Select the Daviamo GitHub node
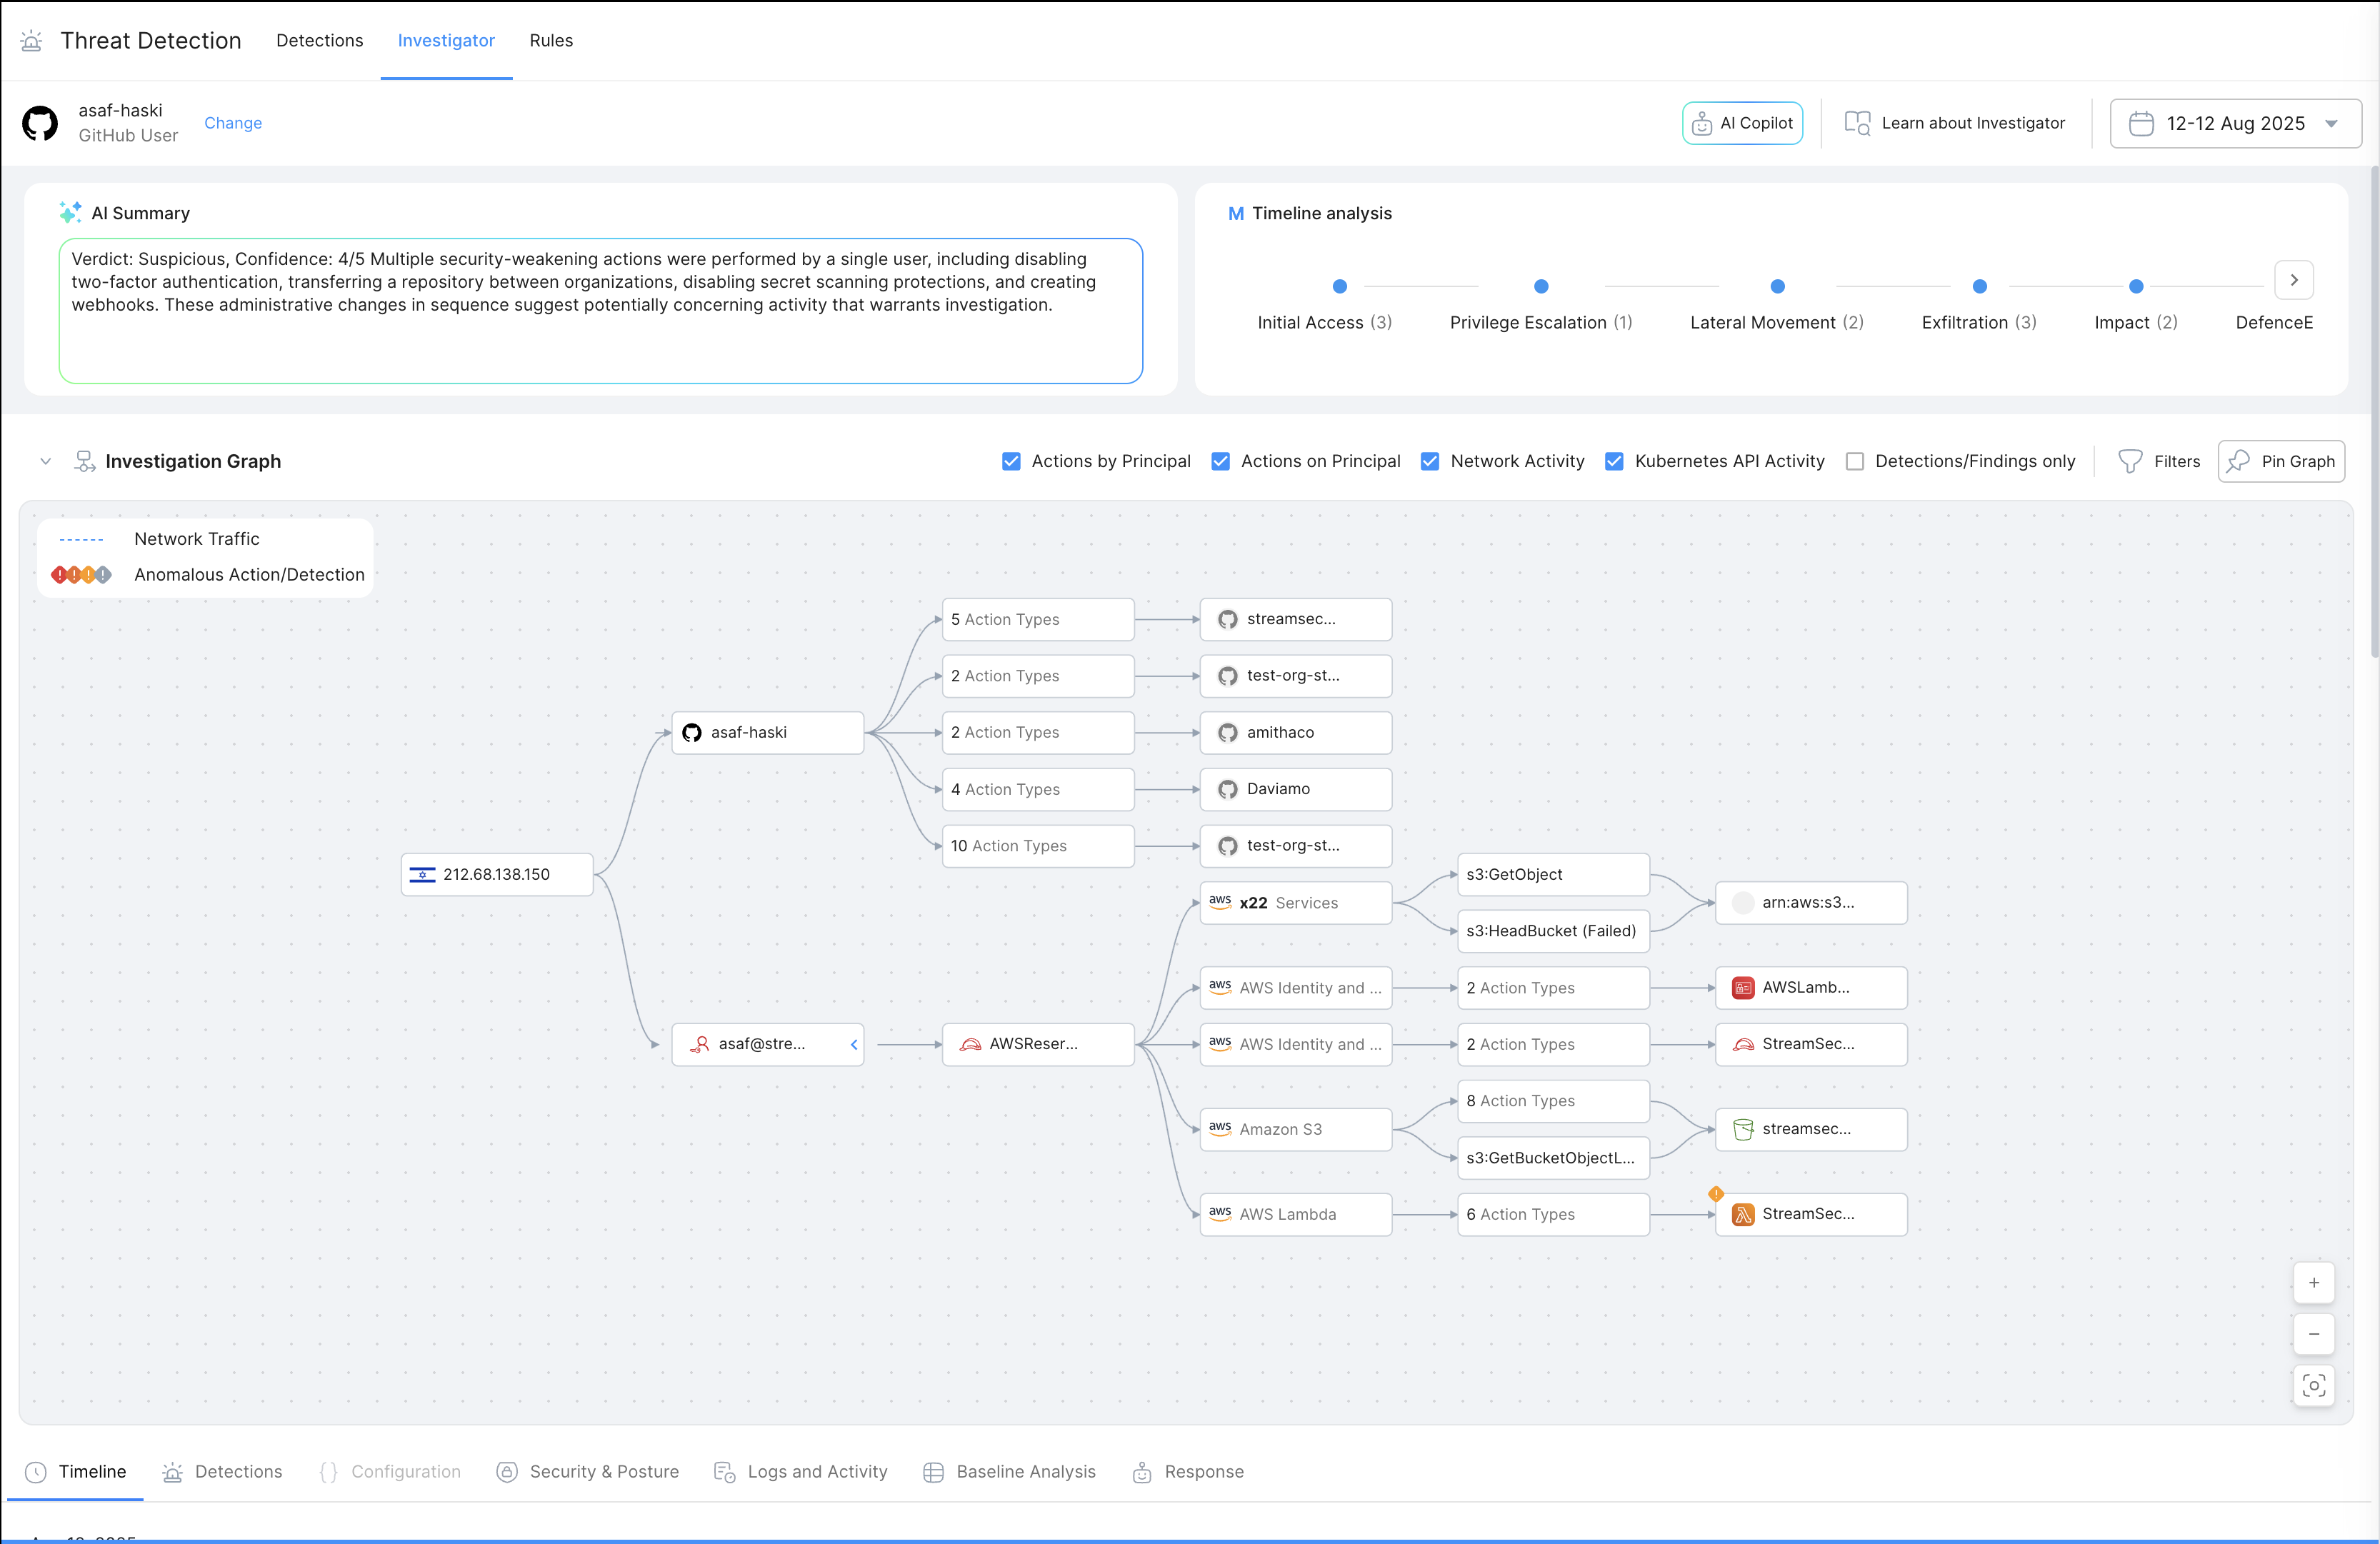Screen dimensions: 2380x1544 [1295, 789]
